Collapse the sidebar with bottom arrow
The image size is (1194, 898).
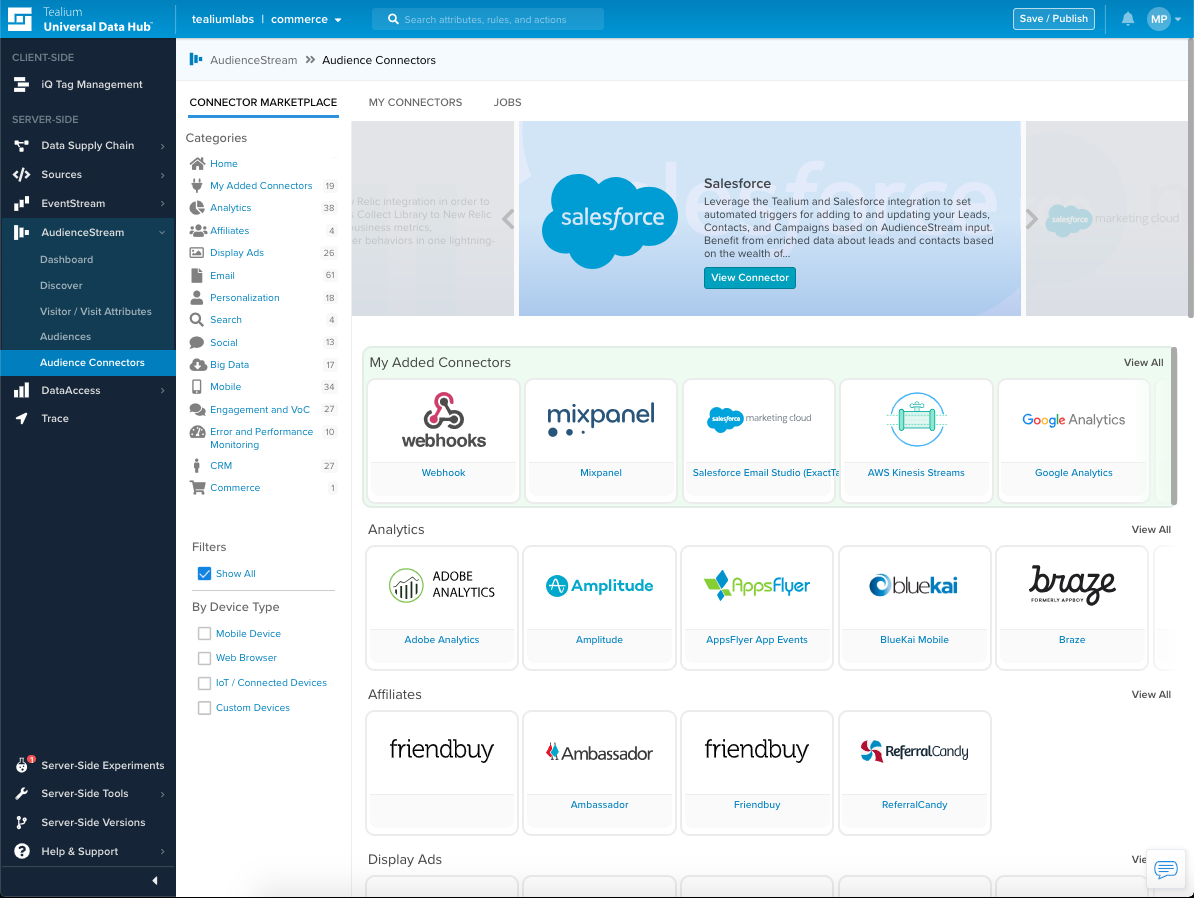(x=154, y=881)
